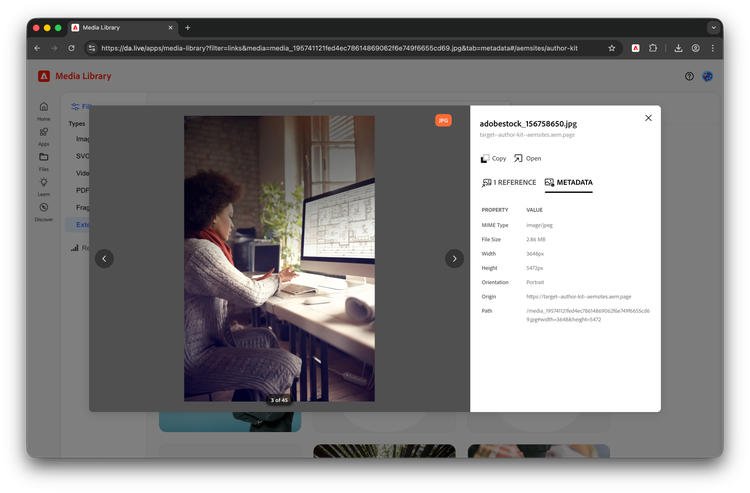Switch to the 1 Reference tab
The width and height of the screenshot is (750, 493).
509,183
